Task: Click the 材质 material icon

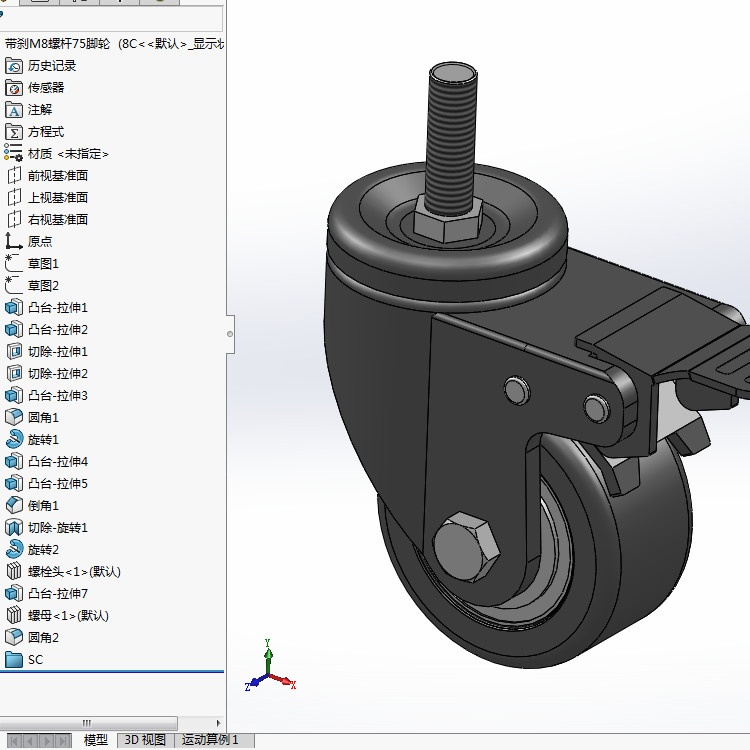Action: point(14,154)
